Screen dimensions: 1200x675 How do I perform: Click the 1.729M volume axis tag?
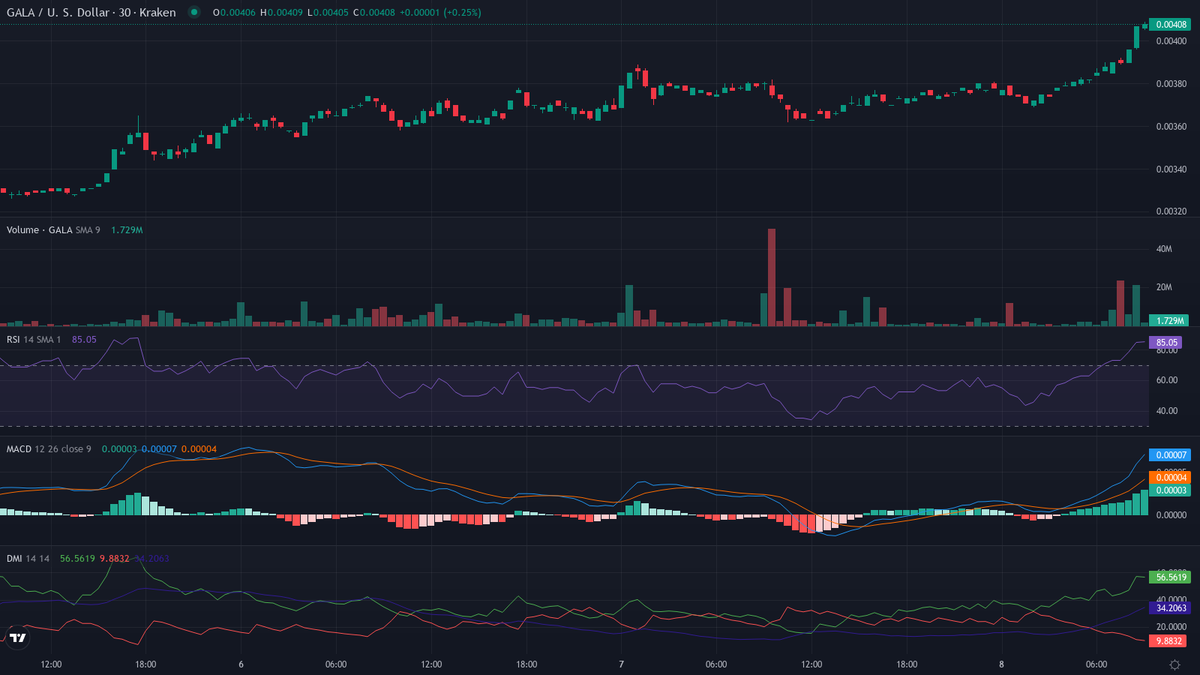1170,320
